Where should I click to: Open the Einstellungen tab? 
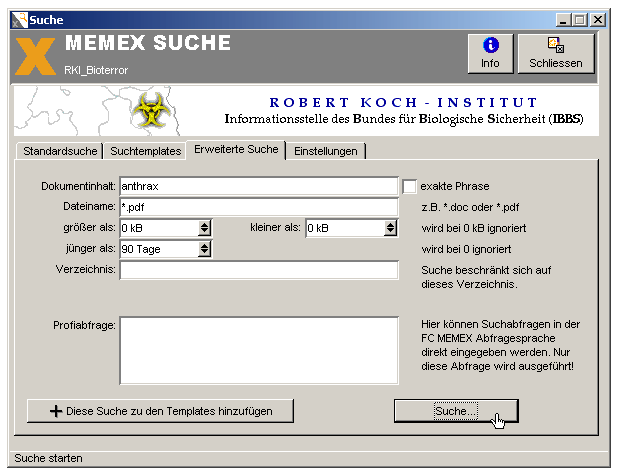coord(326,151)
